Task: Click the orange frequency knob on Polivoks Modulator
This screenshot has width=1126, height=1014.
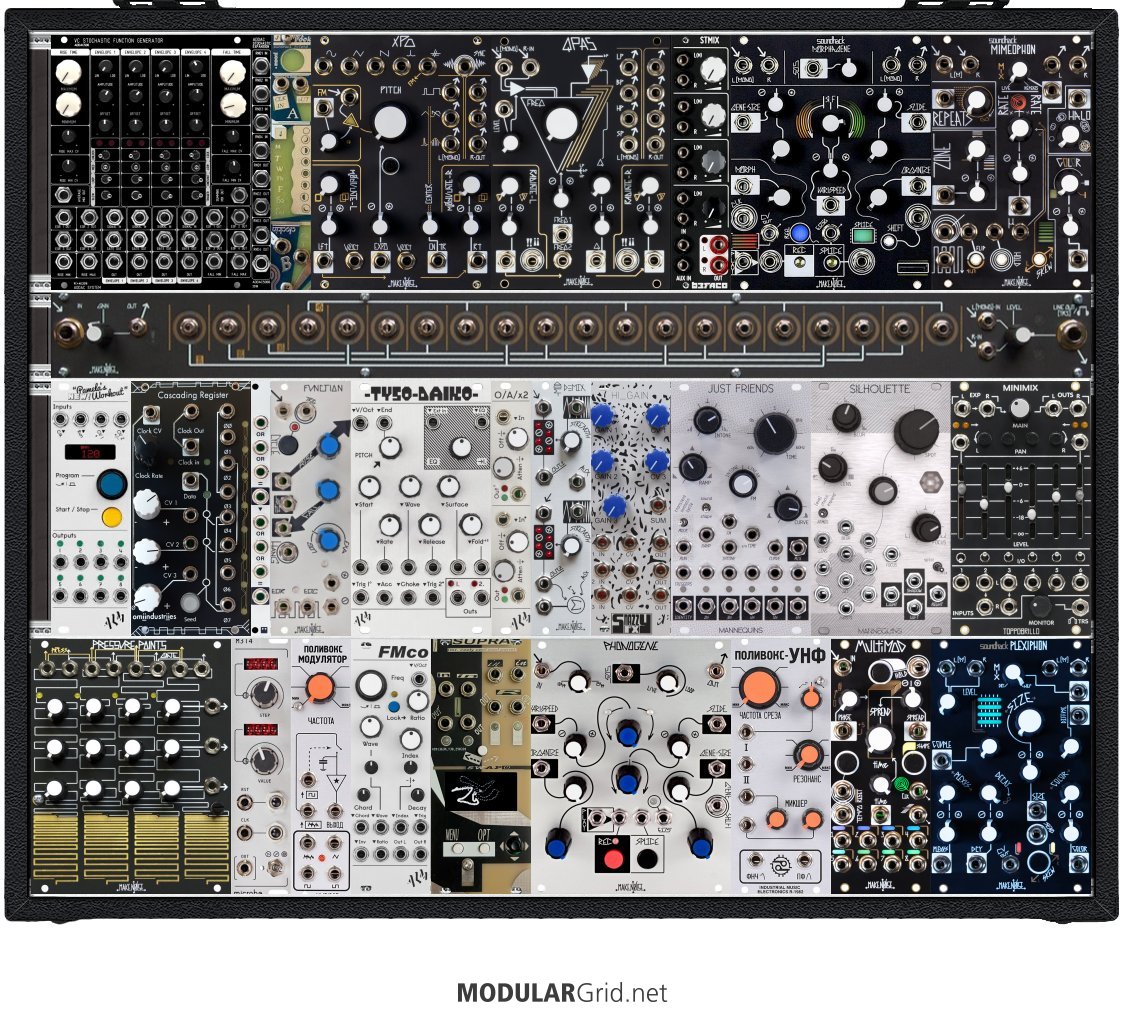Action: 320,687
